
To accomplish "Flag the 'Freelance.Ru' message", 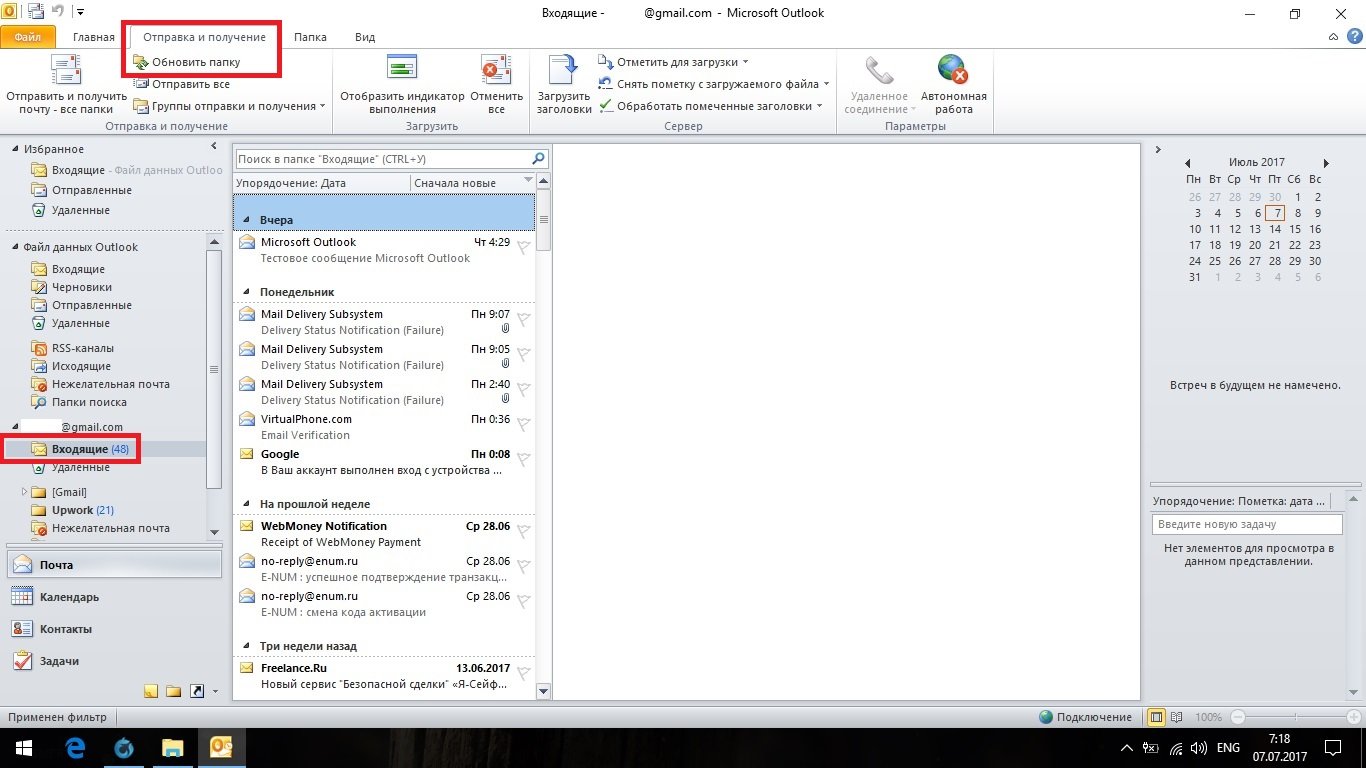I will point(523,675).
